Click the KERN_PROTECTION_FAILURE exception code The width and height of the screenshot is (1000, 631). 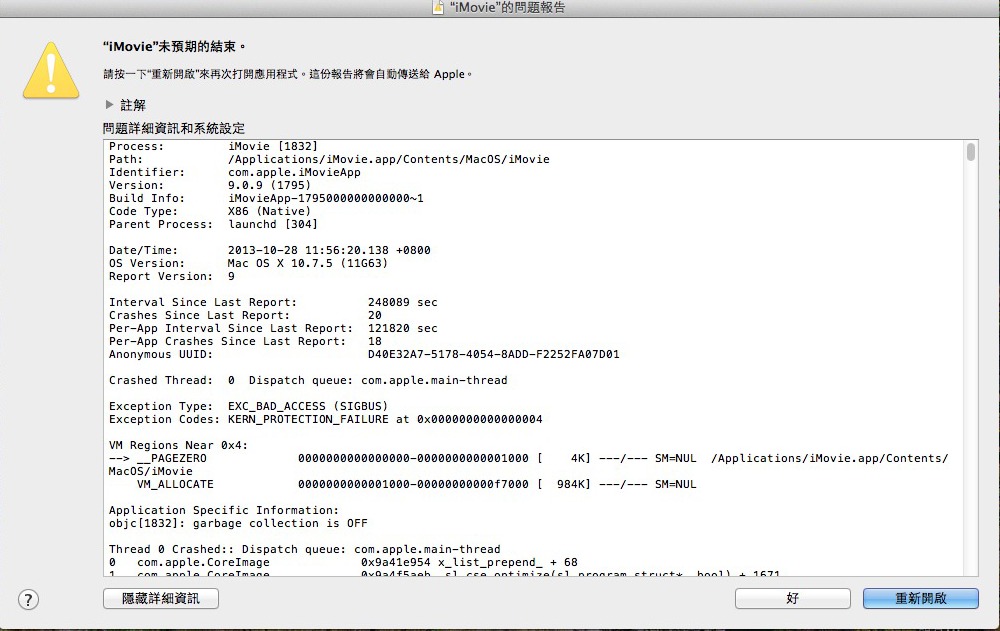coord(385,419)
